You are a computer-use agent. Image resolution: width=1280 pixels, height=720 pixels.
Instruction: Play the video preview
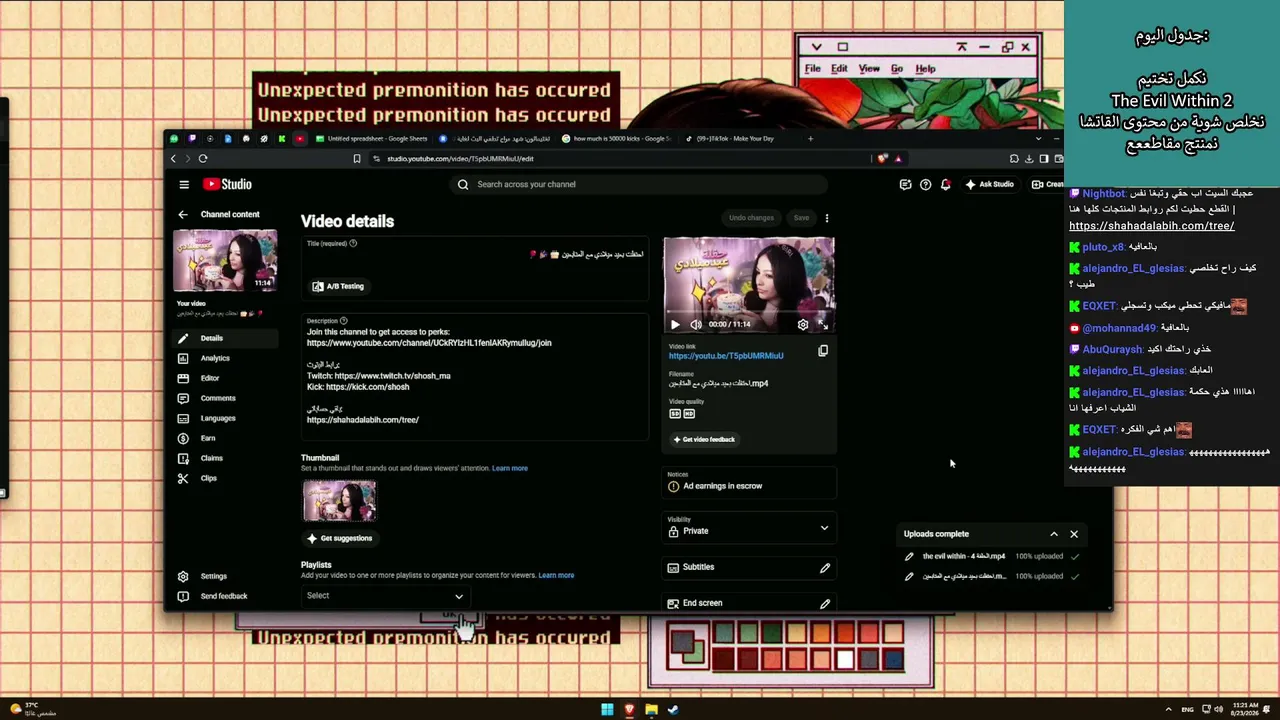click(x=675, y=324)
